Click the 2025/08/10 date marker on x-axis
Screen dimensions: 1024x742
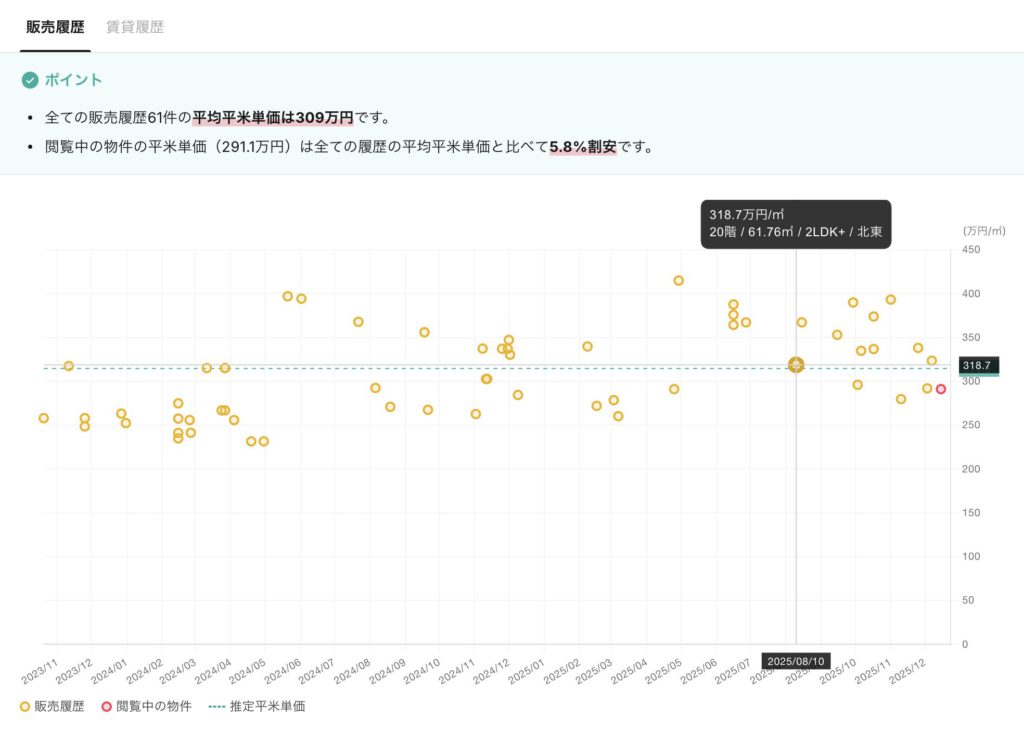[796, 661]
